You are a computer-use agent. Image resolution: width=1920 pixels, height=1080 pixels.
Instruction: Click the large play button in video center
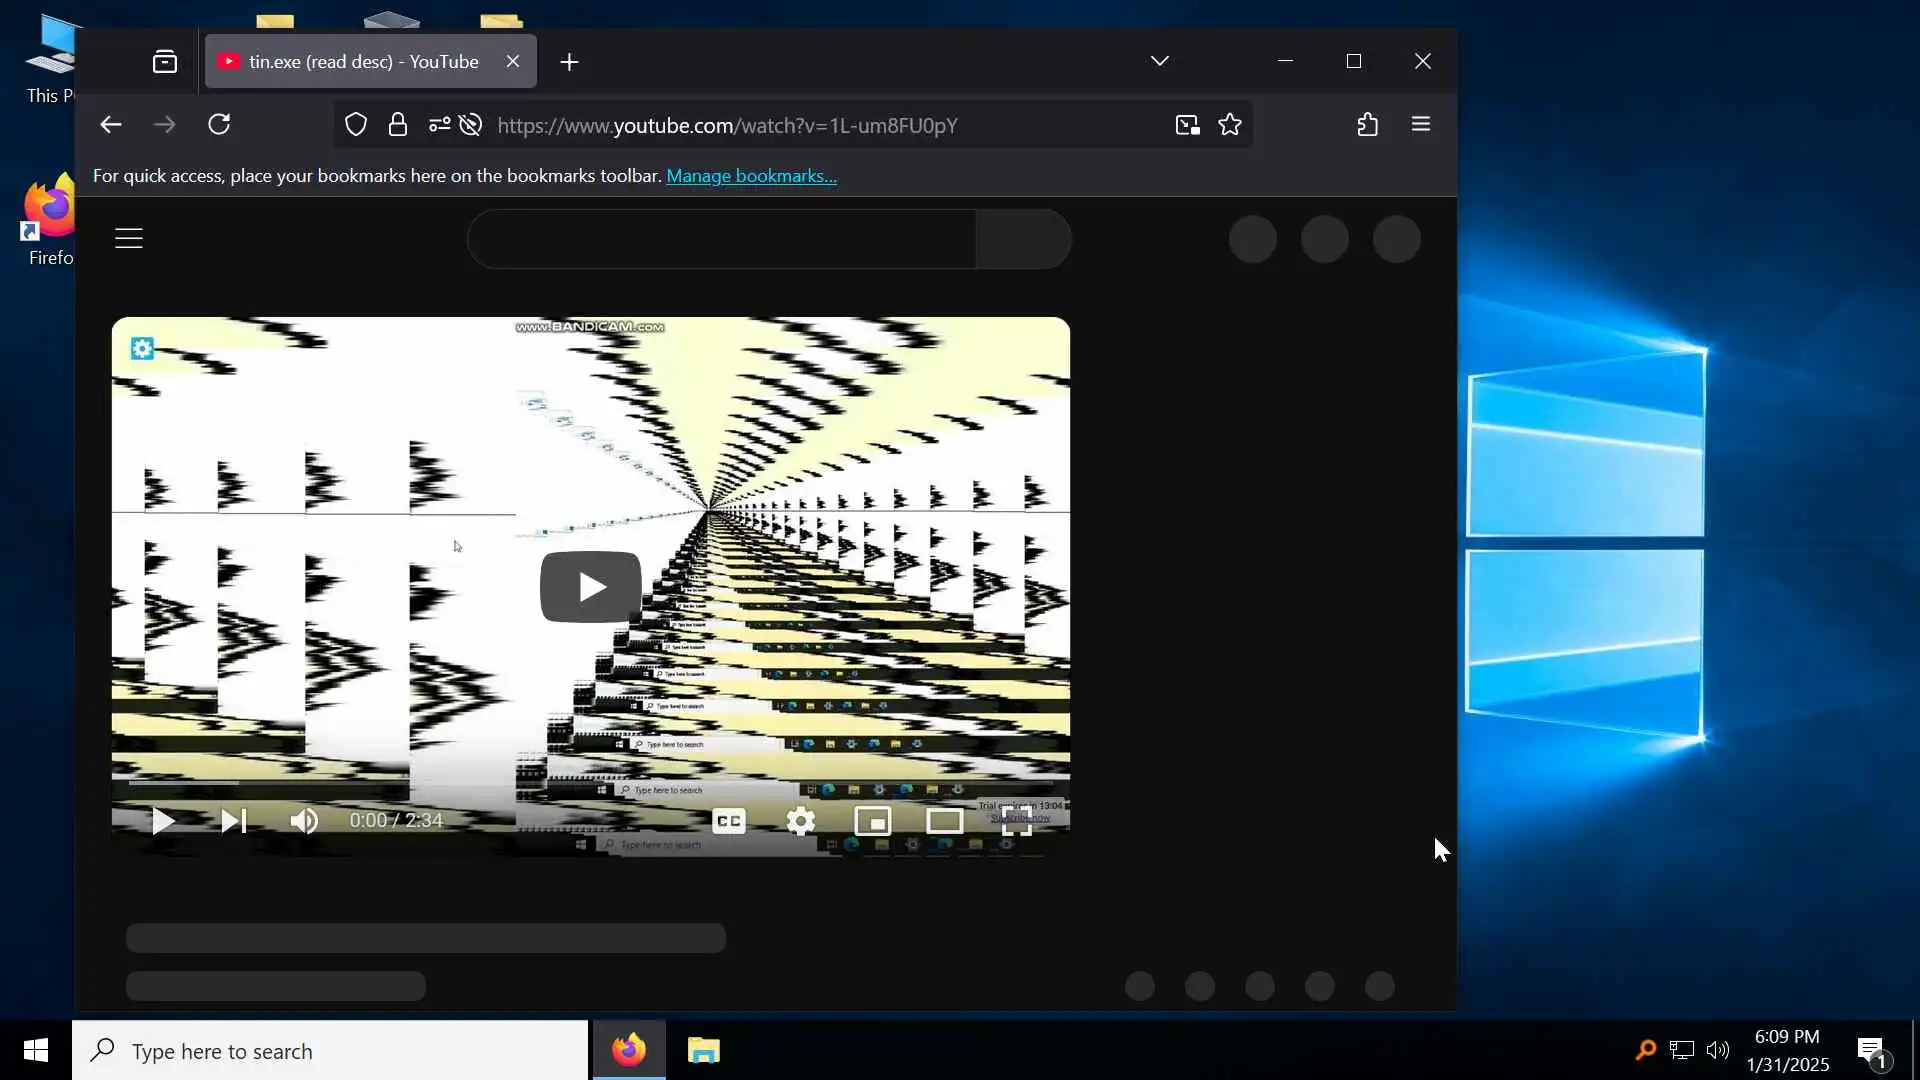[590, 587]
